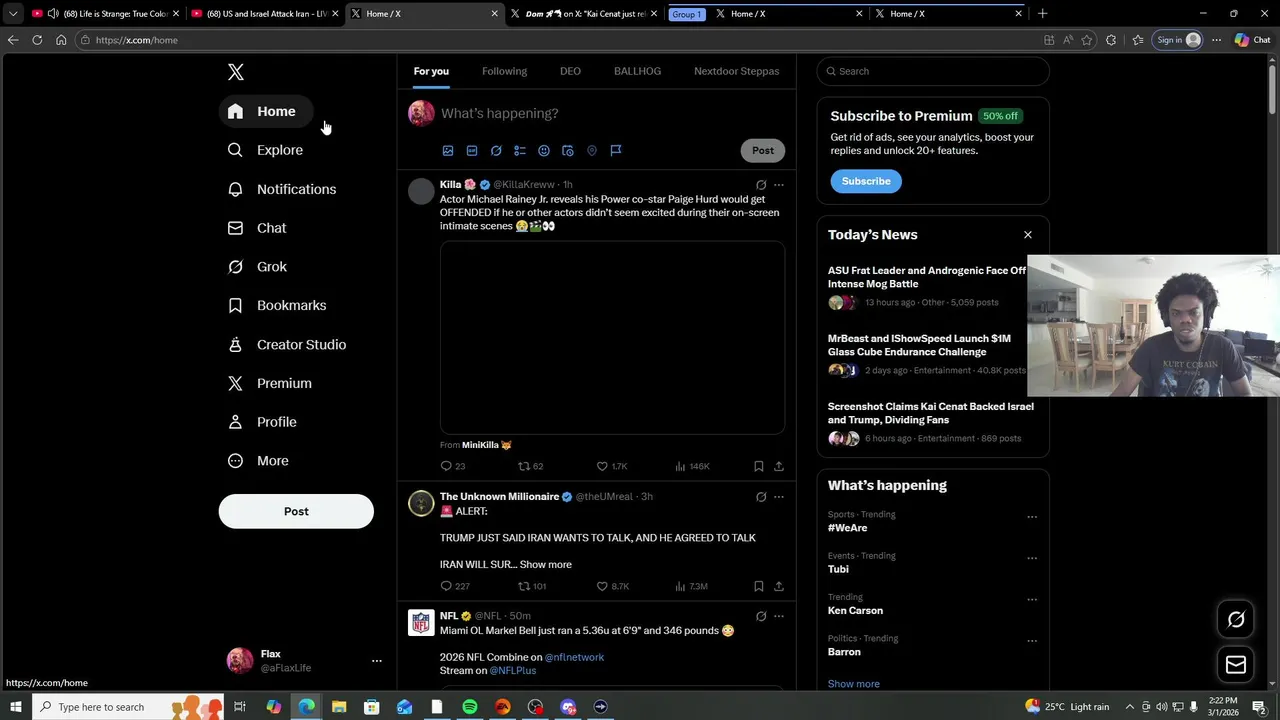This screenshot has width=1280, height=720.
Task: Add a poll using the composer poll icon
Action: coord(520,150)
